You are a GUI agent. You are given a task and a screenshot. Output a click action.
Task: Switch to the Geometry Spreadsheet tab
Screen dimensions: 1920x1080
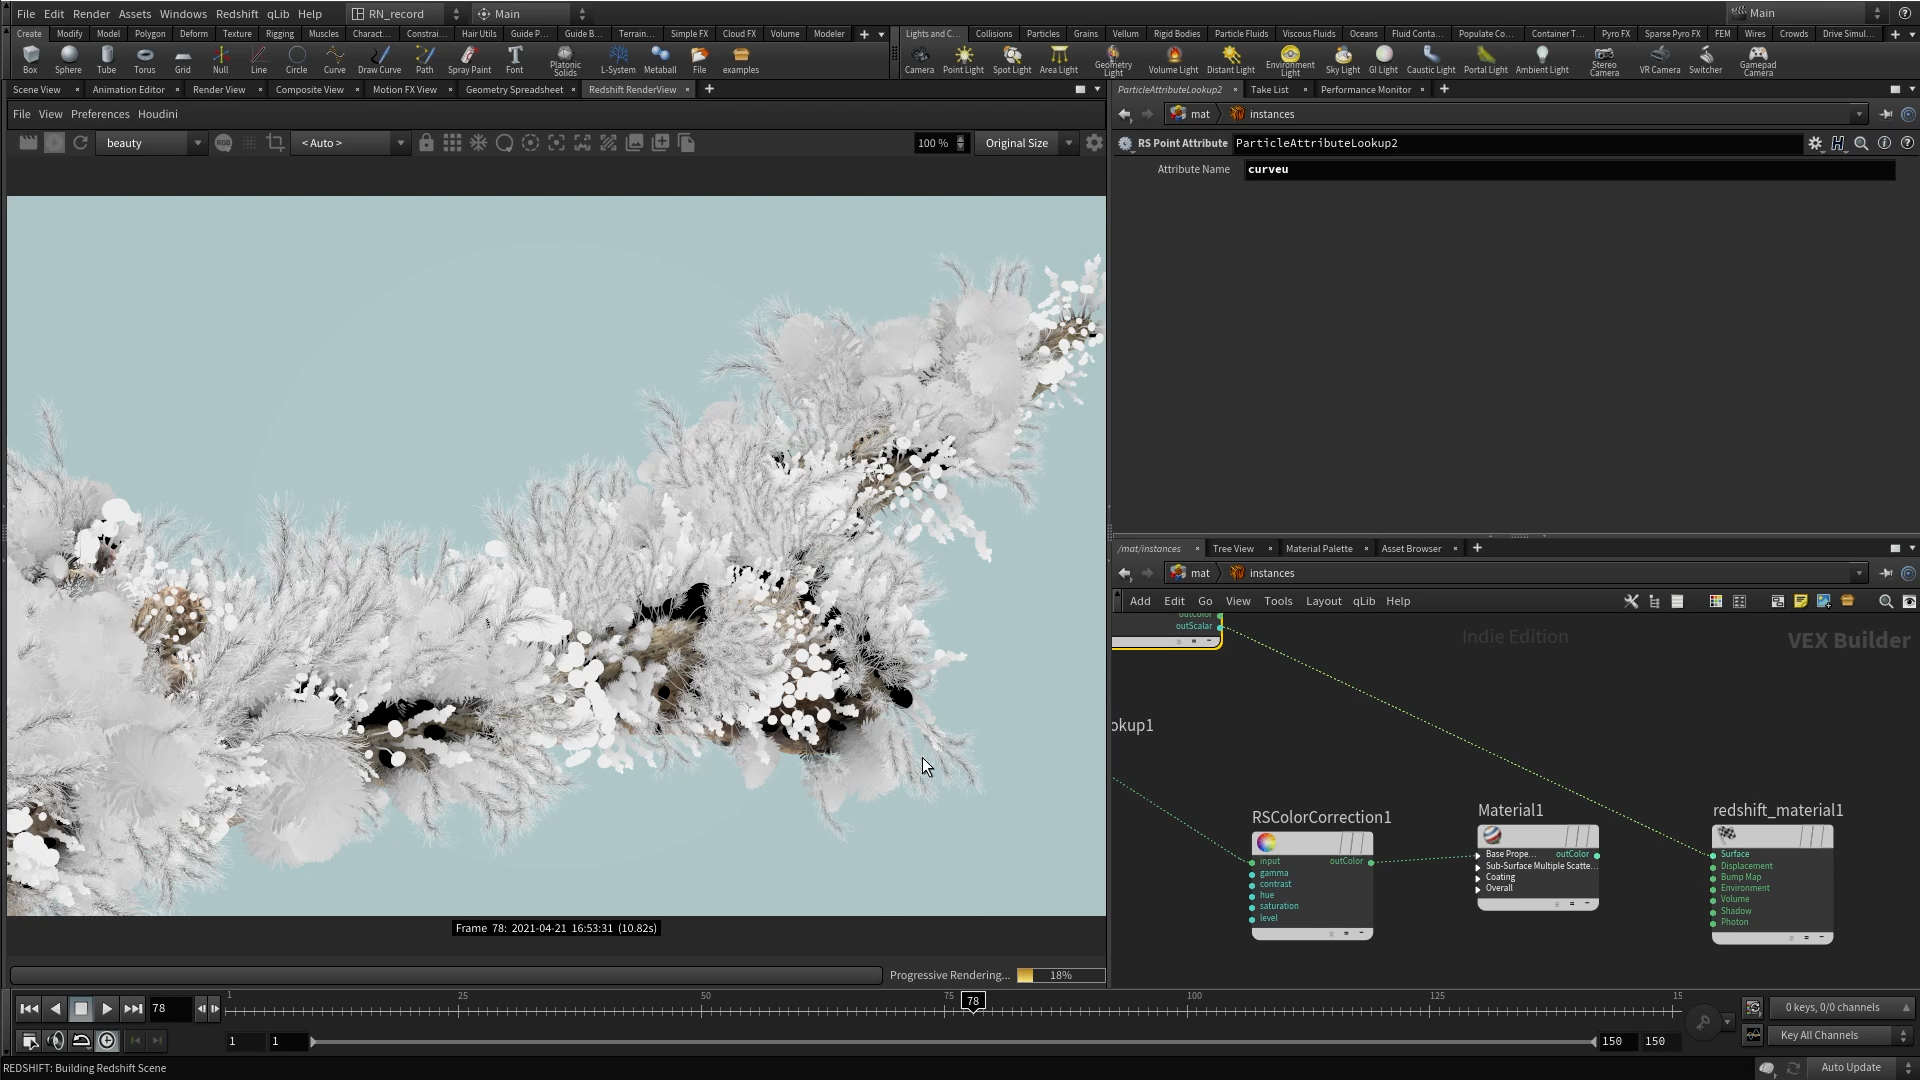[x=514, y=90]
